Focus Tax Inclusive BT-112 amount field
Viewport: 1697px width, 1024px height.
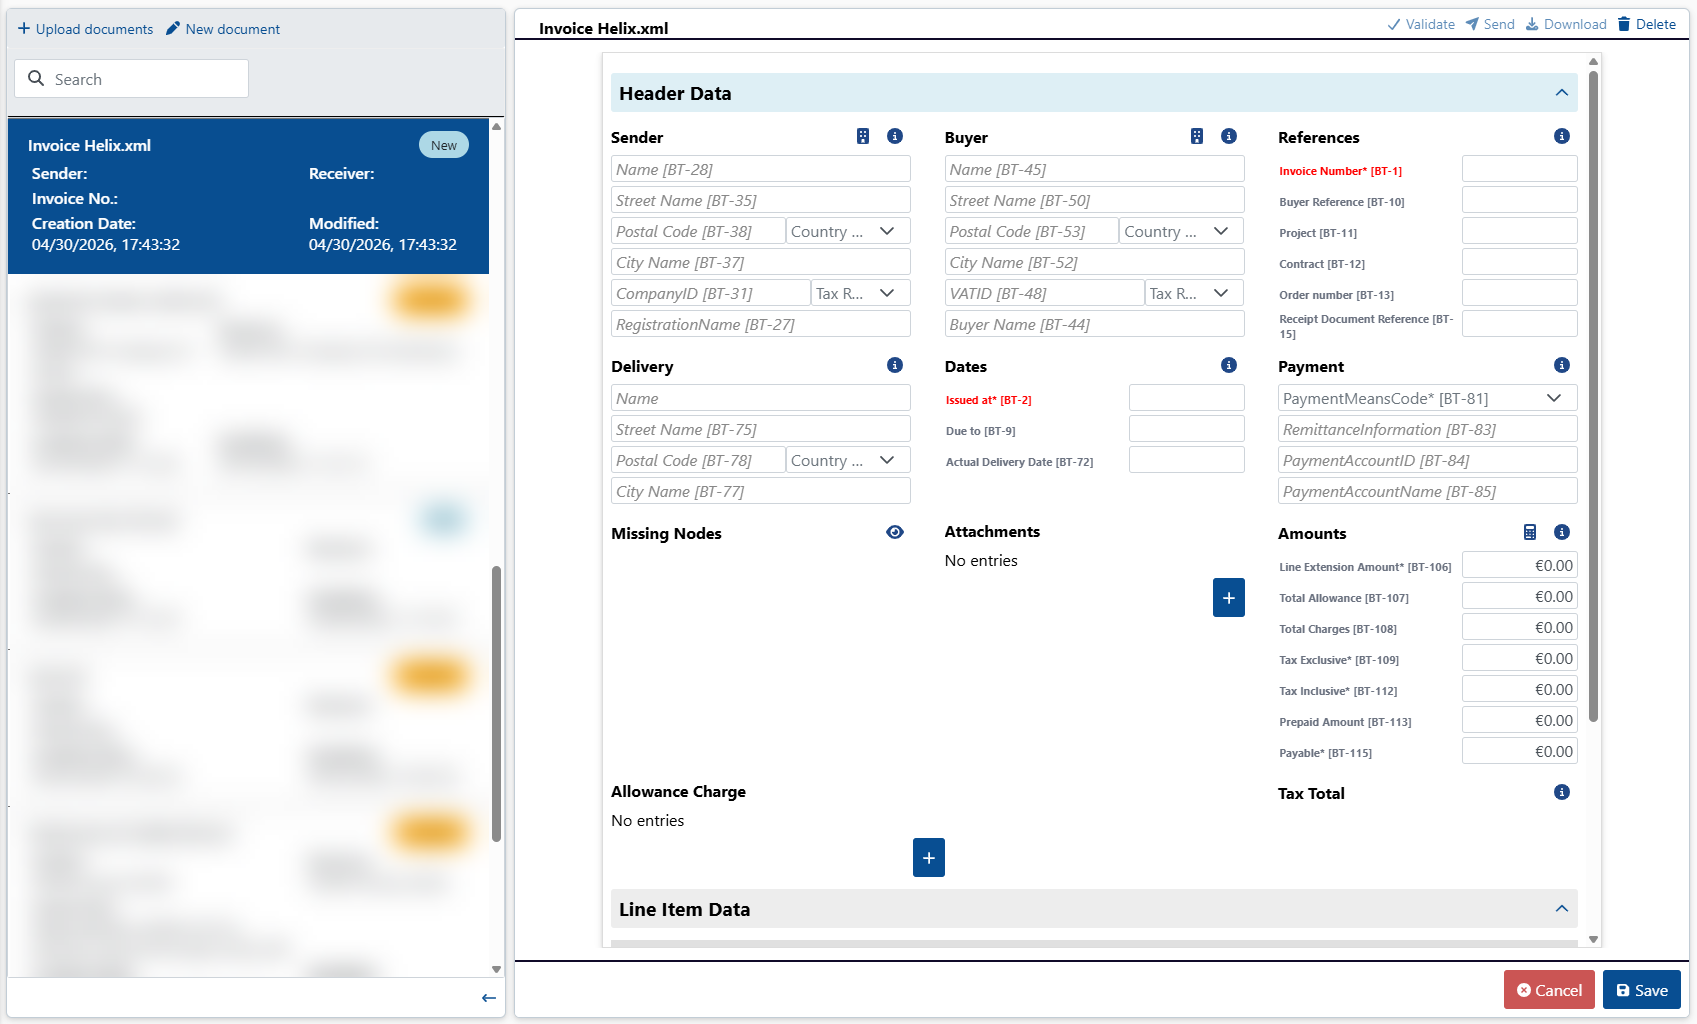[1520, 689]
